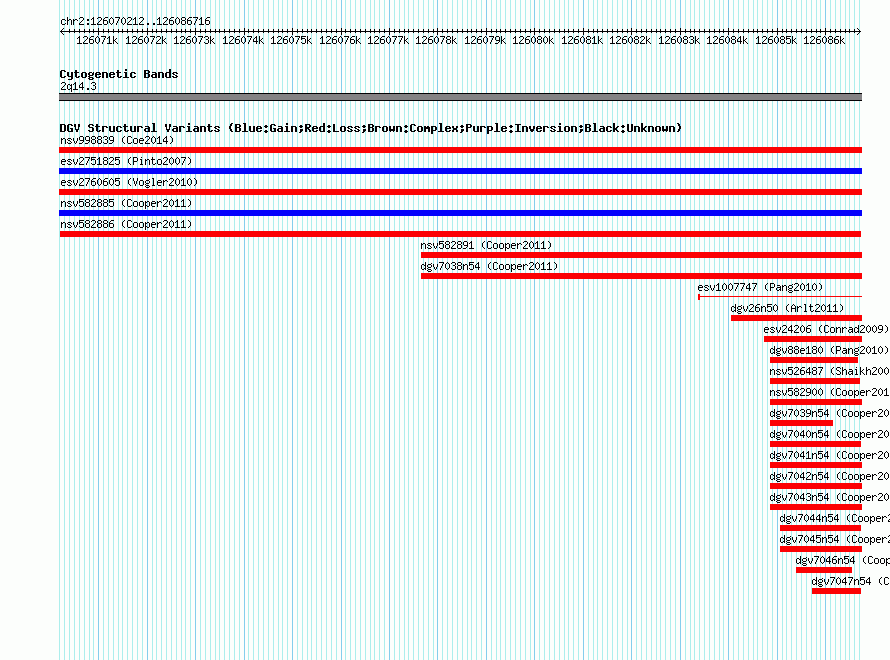The width and height of the screenshot is (890, 660).
Task: Click the blue gain bar for esv2751825
Action: 460,171
